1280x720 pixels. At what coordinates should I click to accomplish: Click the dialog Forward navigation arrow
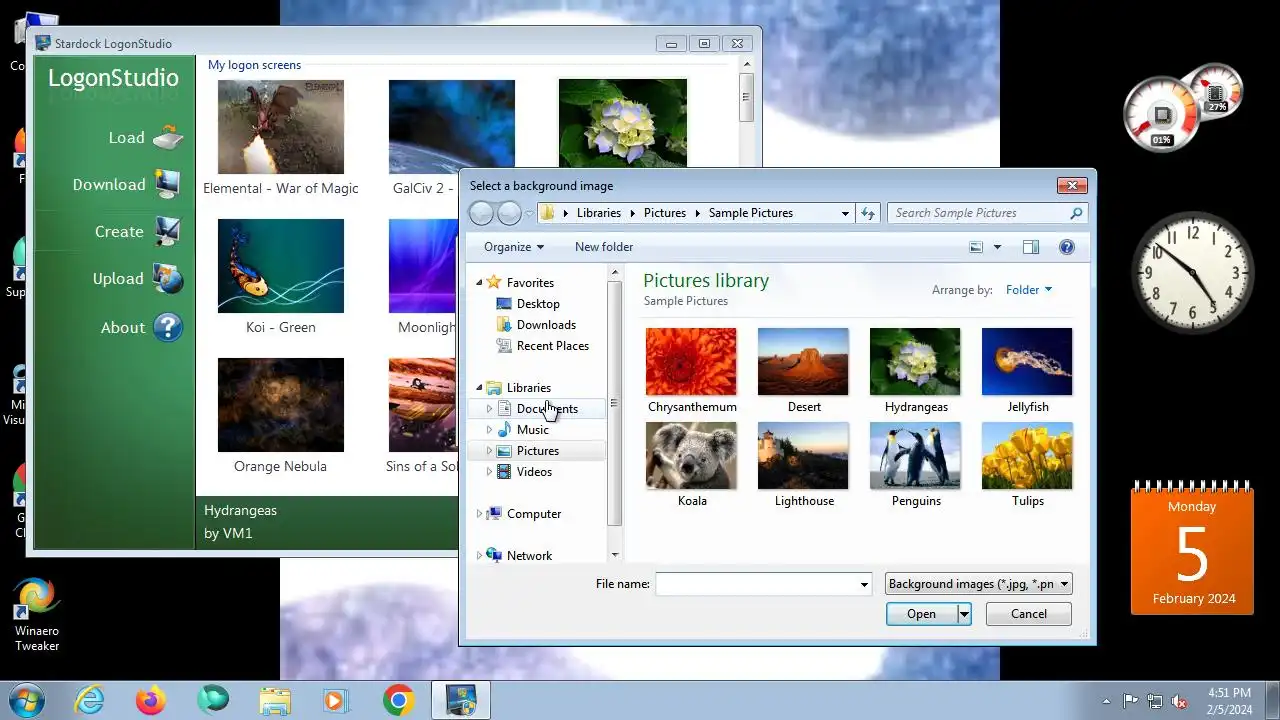tap(509, 213)
